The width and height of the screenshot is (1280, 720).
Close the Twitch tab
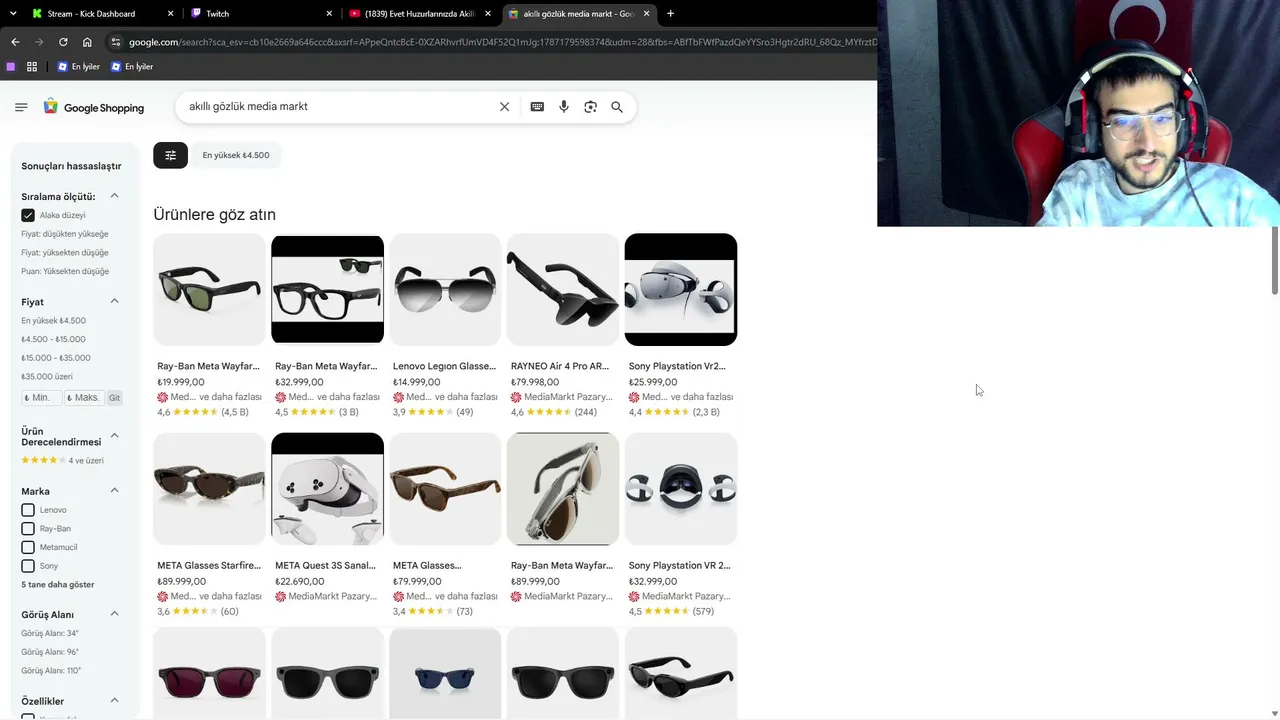(x=329, y=14)
